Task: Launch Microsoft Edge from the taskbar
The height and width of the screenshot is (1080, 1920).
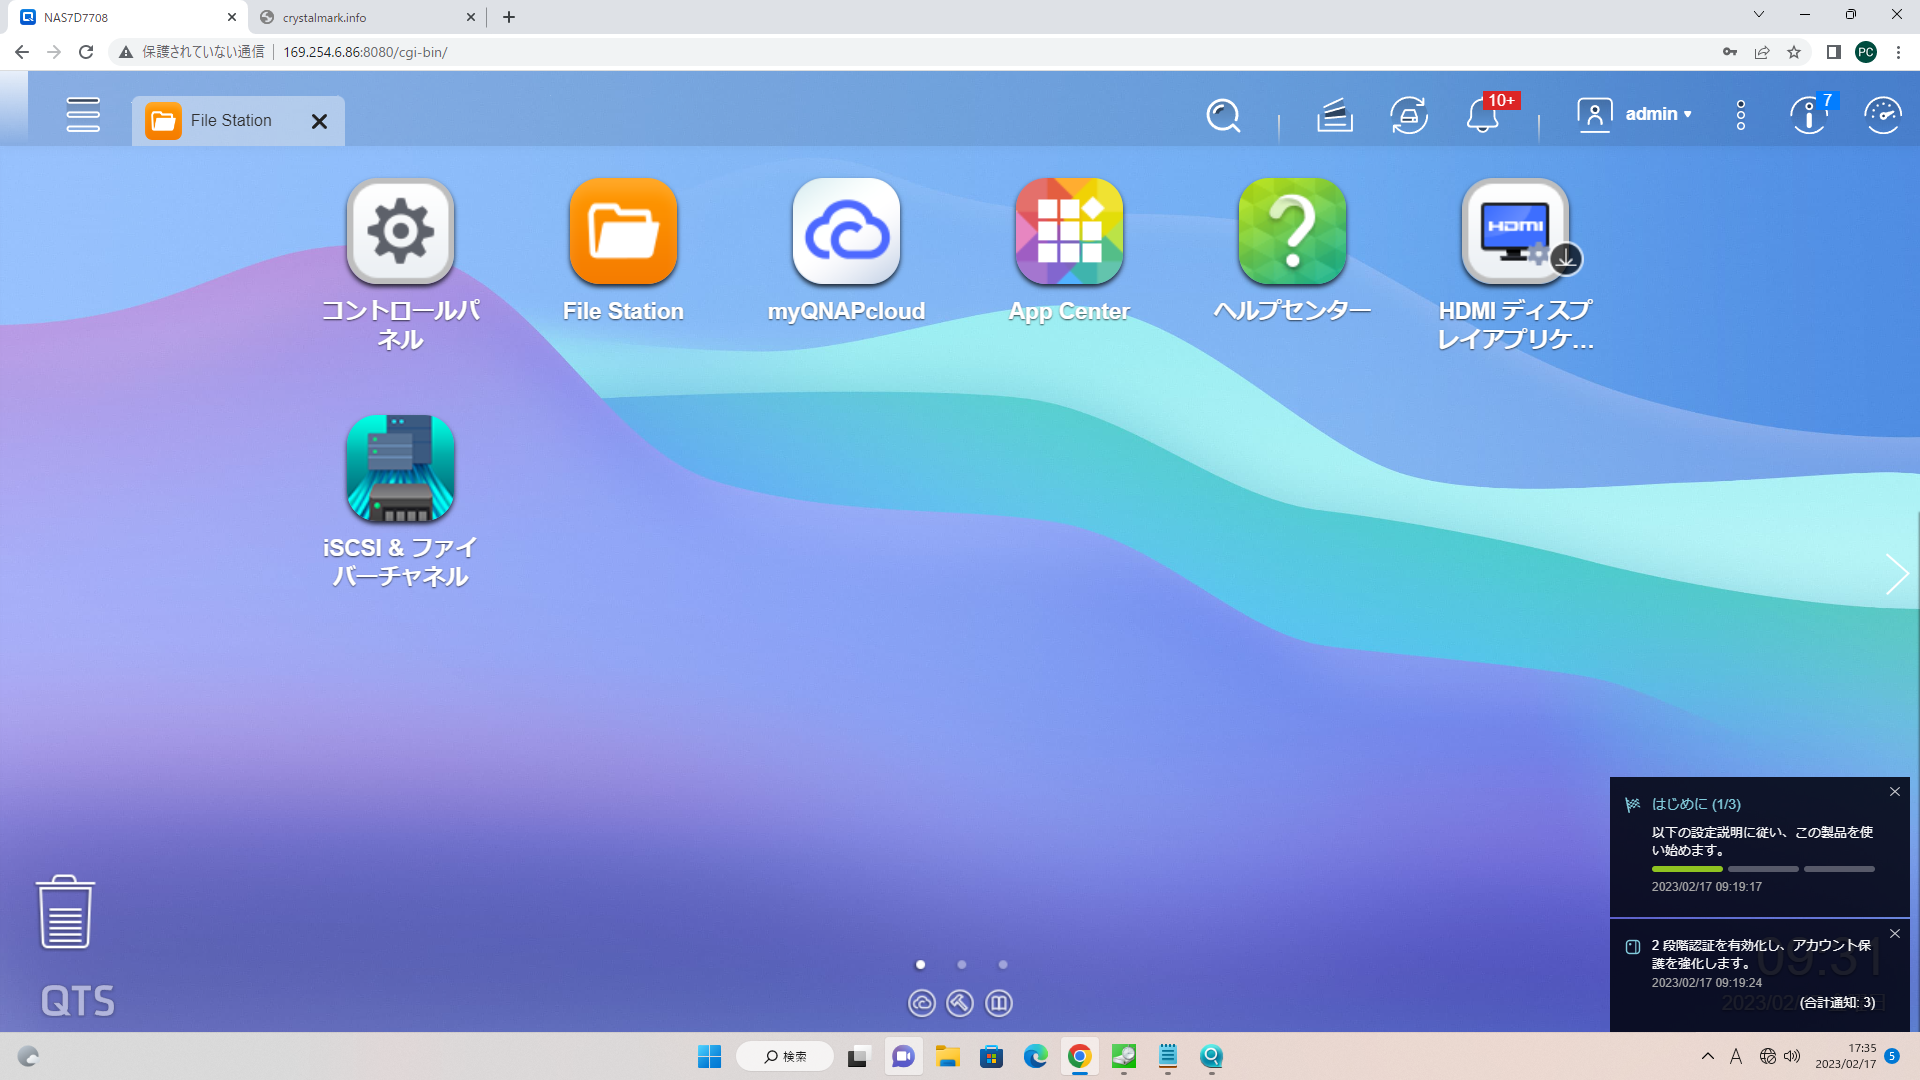Action: [1035, 1057]
